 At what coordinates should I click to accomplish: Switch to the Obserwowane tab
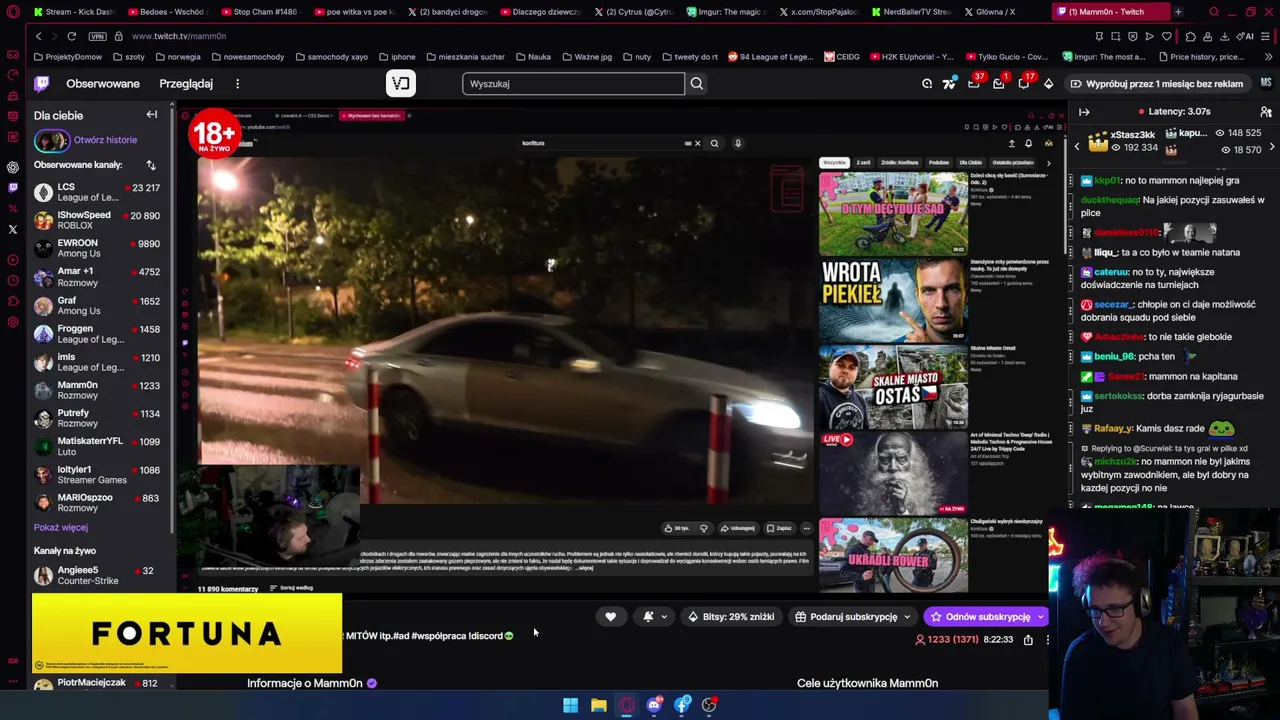pos(103,84)
